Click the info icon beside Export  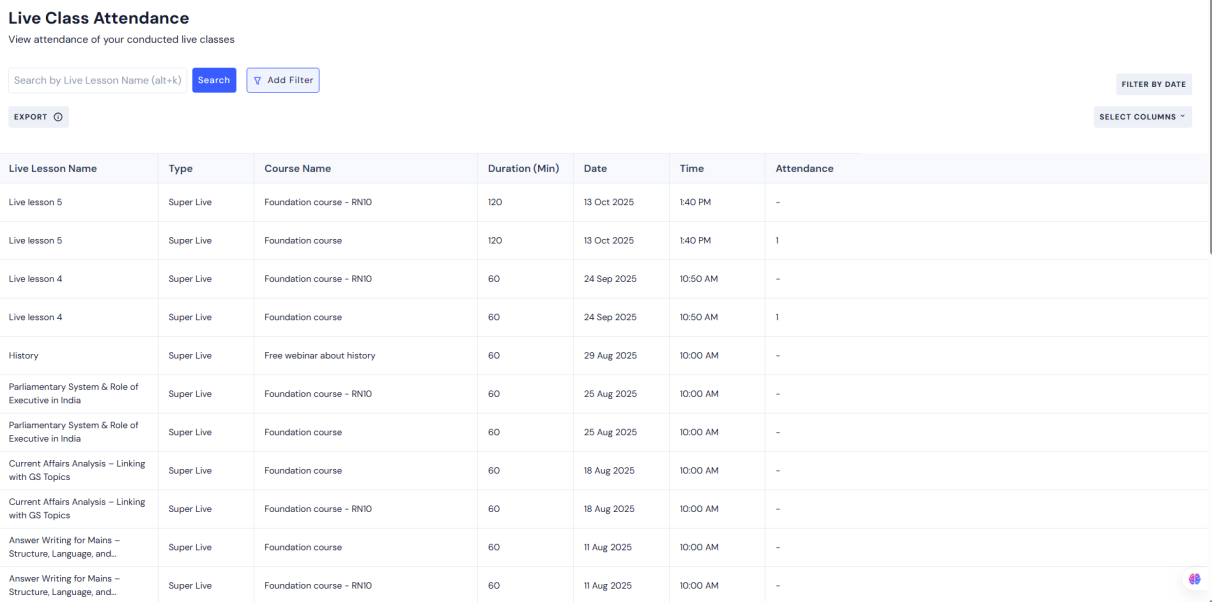click(x=58, y=117)
